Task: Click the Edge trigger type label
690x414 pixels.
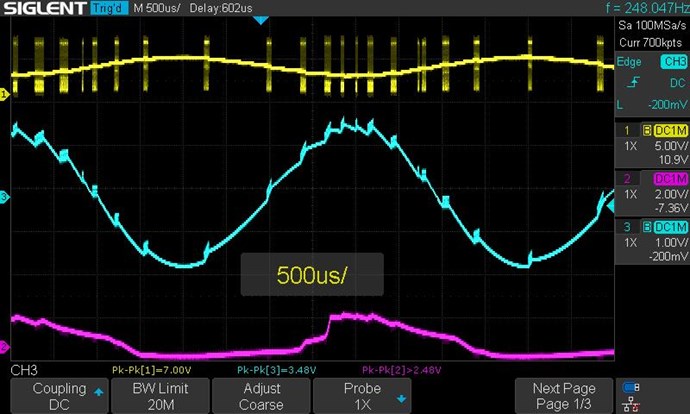Action: click(629, 62)
